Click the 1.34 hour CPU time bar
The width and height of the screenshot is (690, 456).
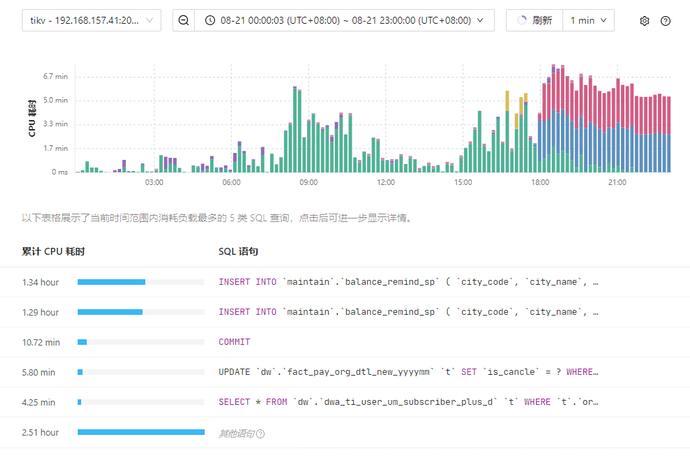tap(111, 282)
